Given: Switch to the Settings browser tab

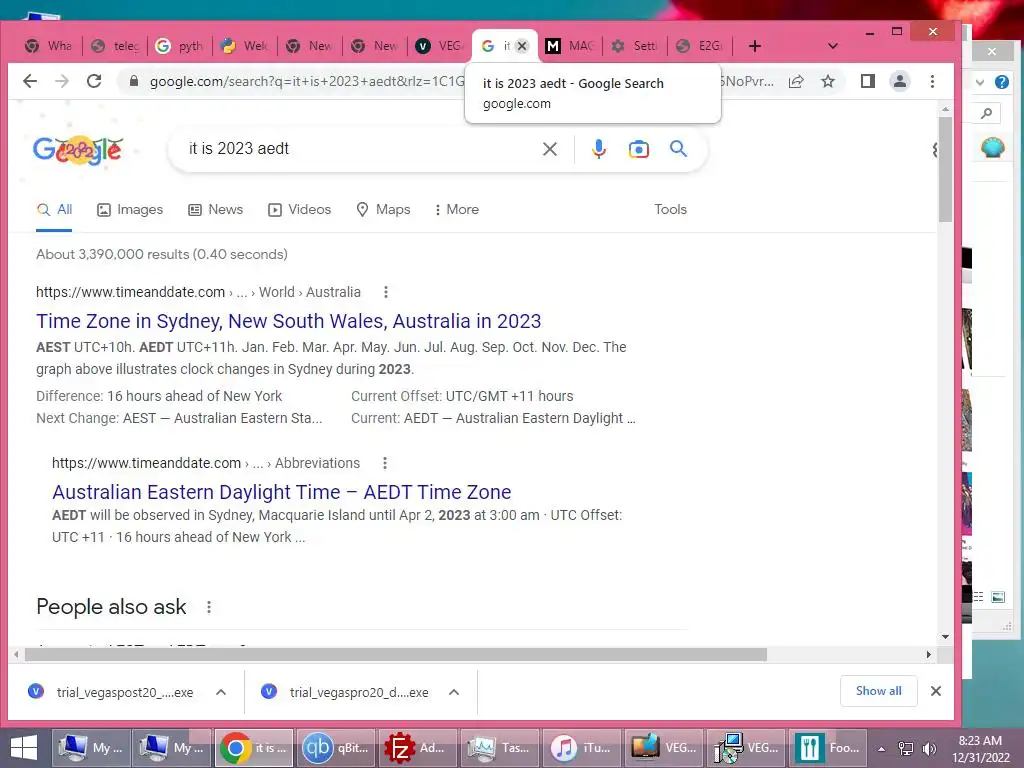Looking at the screenshot, I should tap(635, 46).
